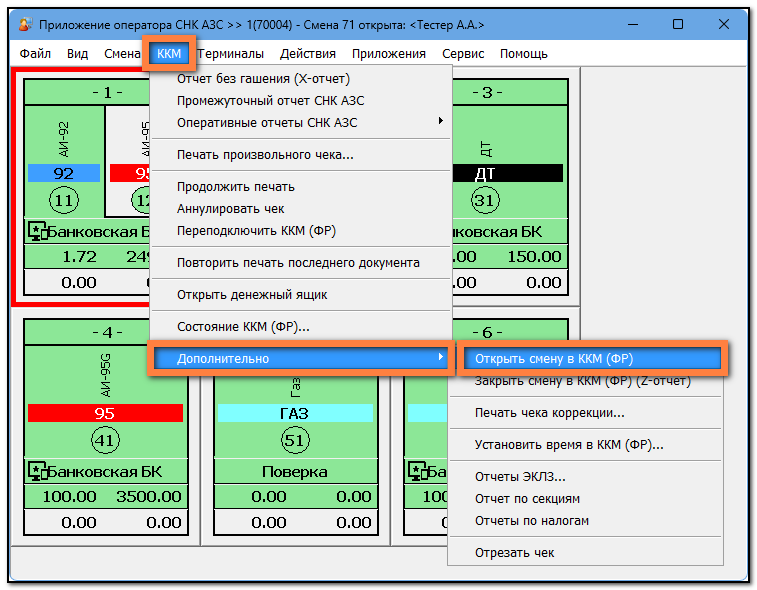Click Банковская БК text on pump 4

[105, 472]
